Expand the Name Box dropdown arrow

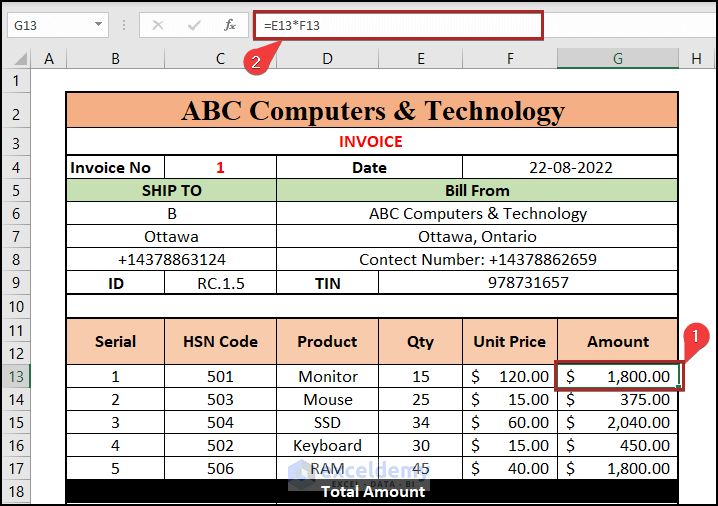pos(98,25)
